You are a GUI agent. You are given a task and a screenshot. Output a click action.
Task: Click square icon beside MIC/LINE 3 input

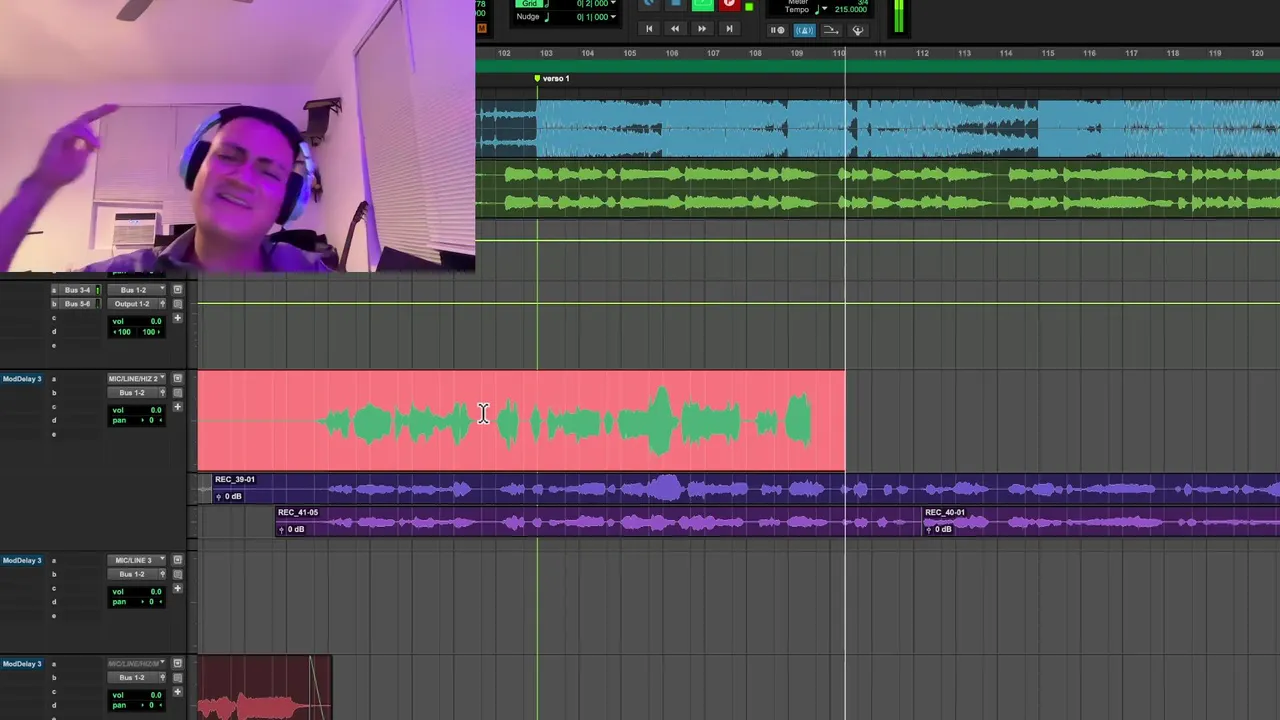pos(177,560)
